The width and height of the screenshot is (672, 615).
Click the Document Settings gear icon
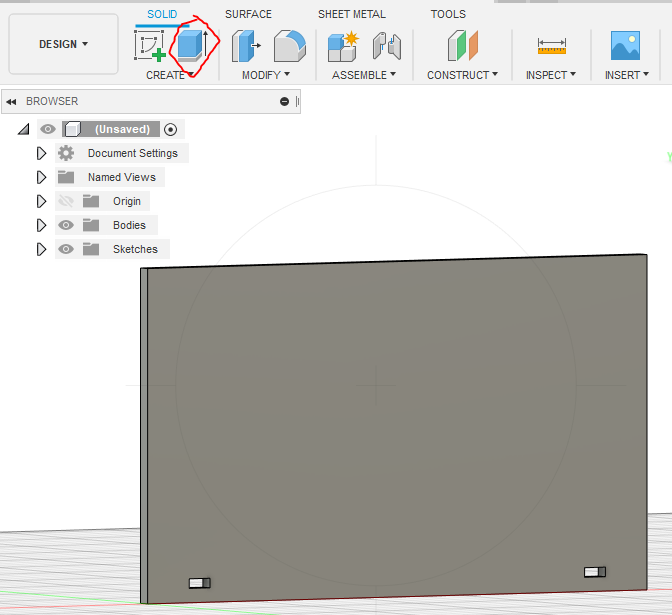click(66, 153)
